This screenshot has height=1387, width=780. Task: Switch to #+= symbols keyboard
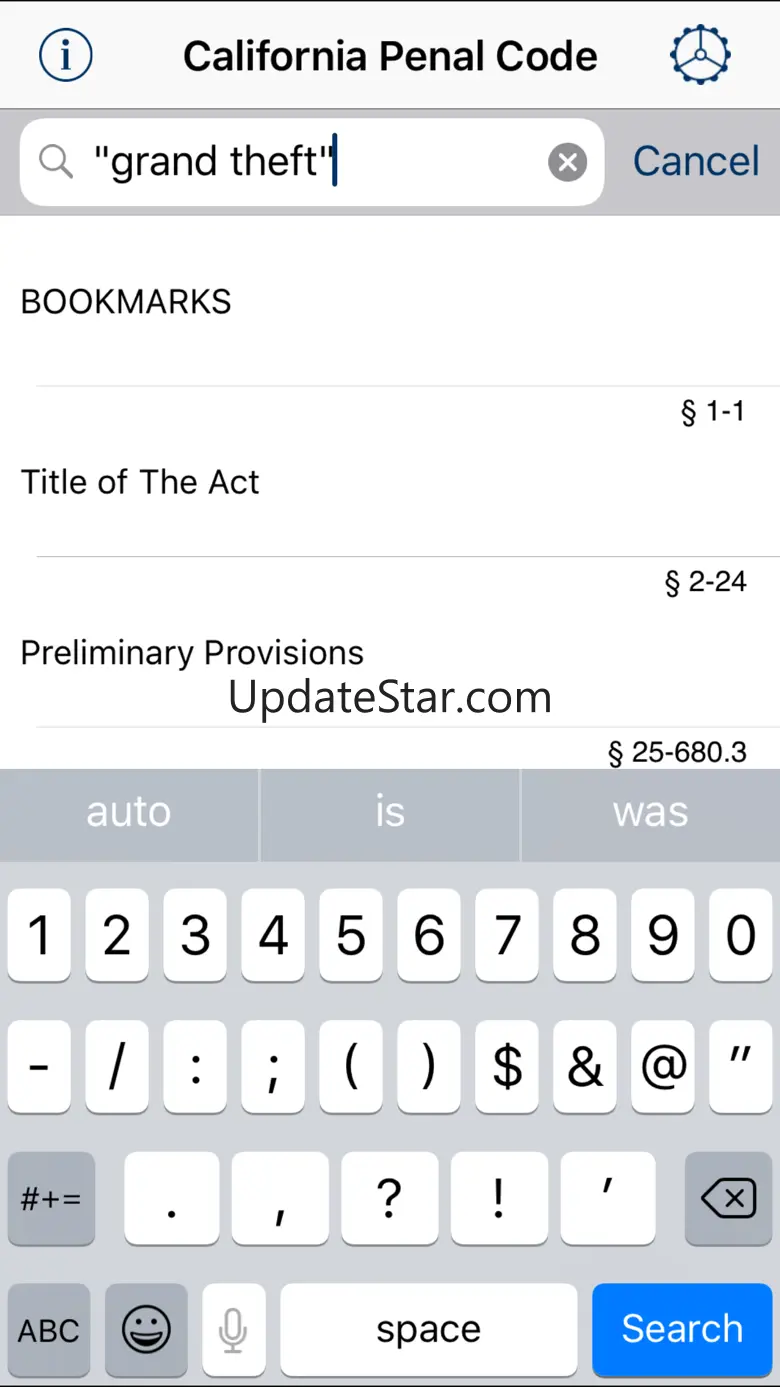(51, 1198)
